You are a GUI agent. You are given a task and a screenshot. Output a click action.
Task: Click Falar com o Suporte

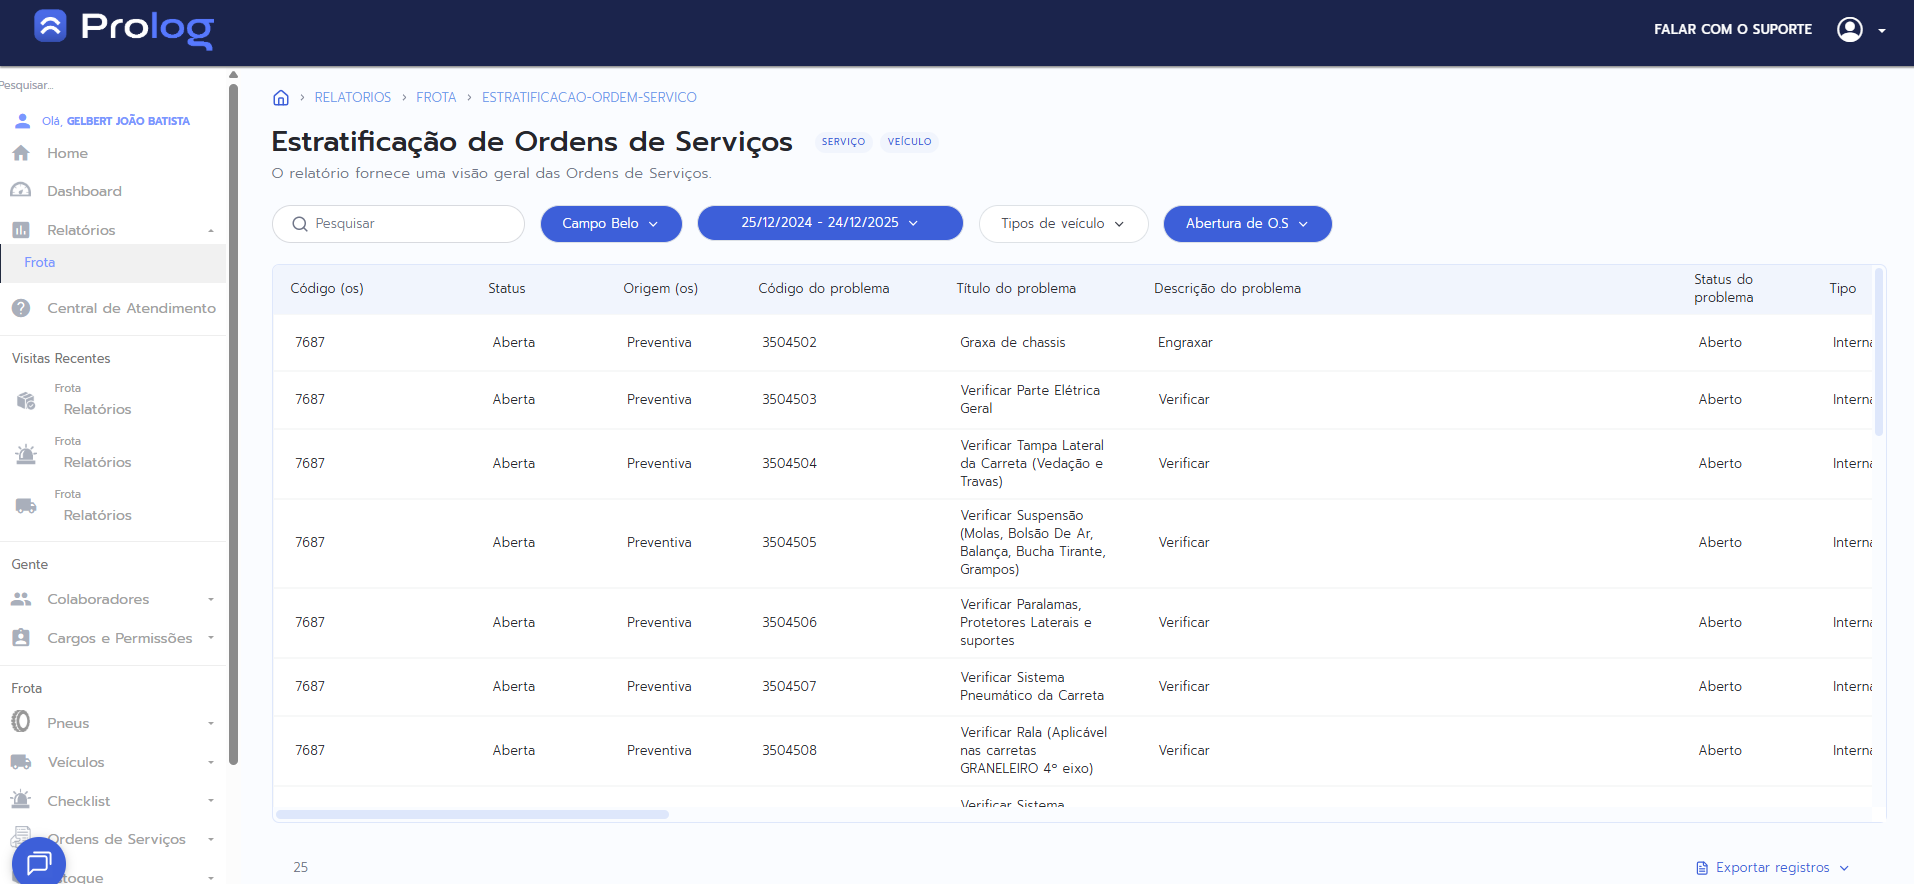coord(1732,30)
